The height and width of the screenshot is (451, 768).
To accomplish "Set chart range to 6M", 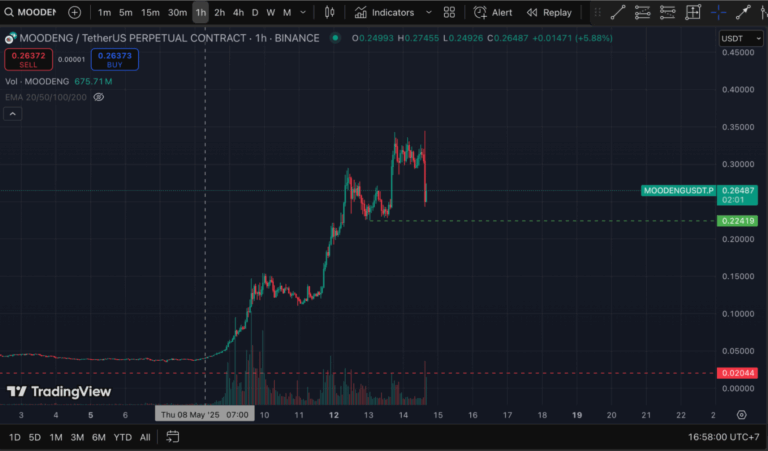I will tap(98, 437).
